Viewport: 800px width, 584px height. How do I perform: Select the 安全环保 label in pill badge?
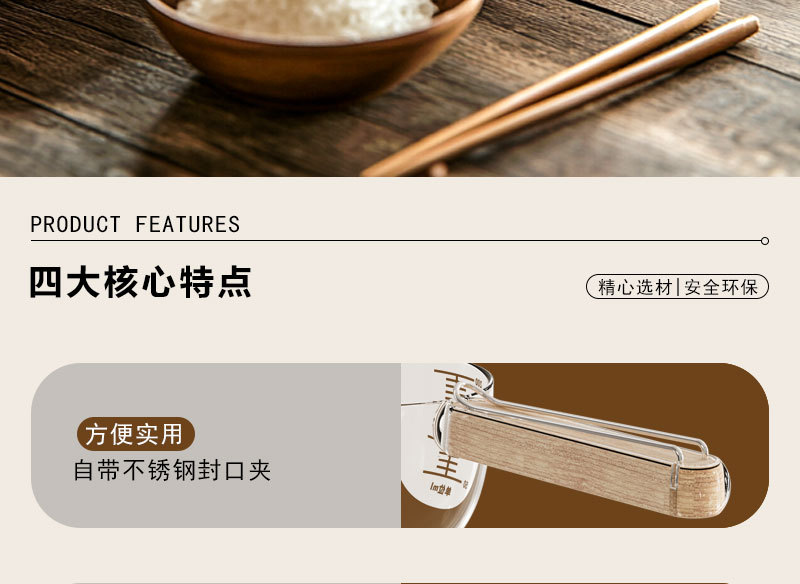tap(721, 287)
